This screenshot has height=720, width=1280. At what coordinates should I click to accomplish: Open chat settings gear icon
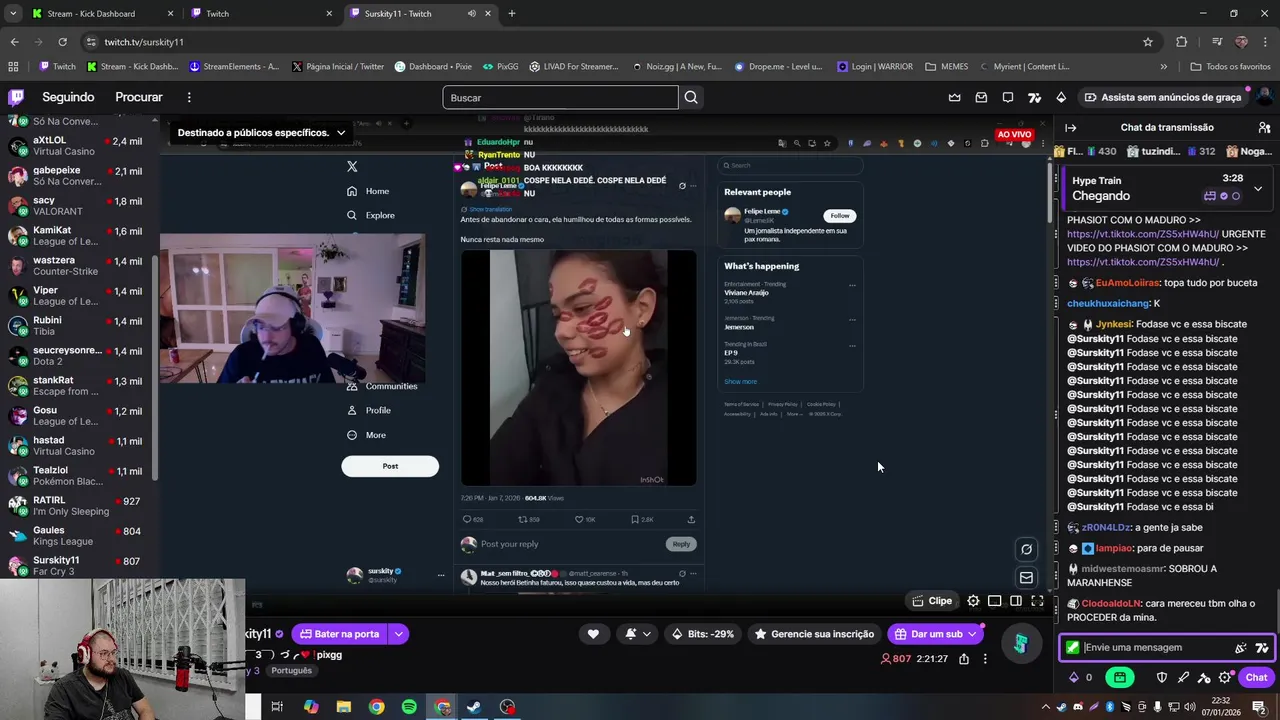1225,677
